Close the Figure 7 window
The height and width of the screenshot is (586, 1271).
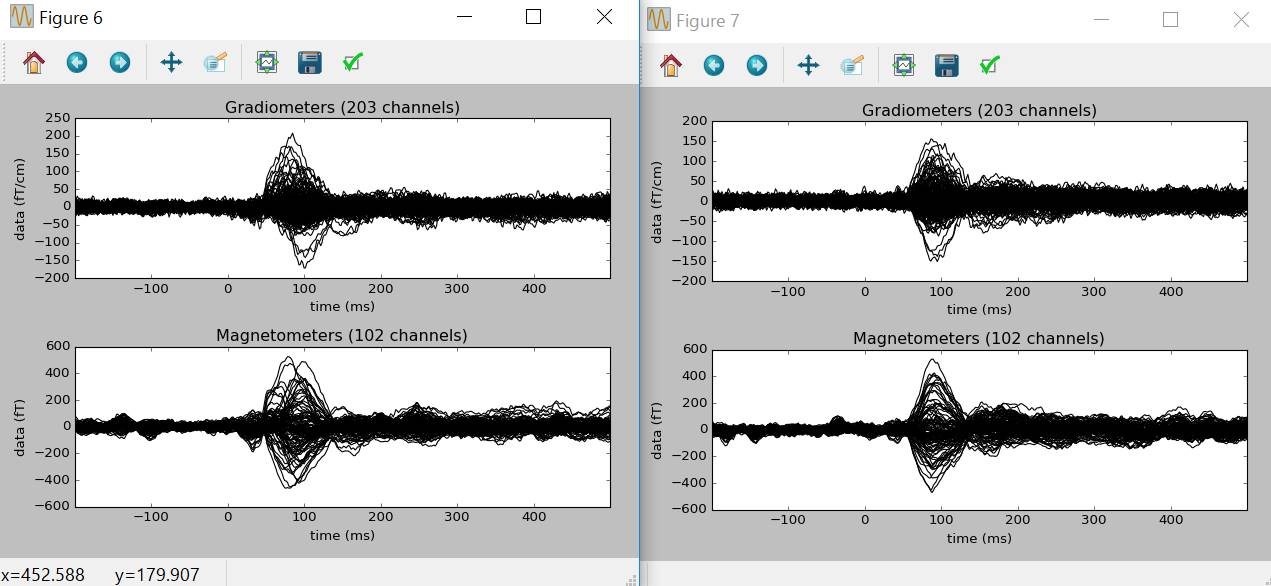[1241, 19]
